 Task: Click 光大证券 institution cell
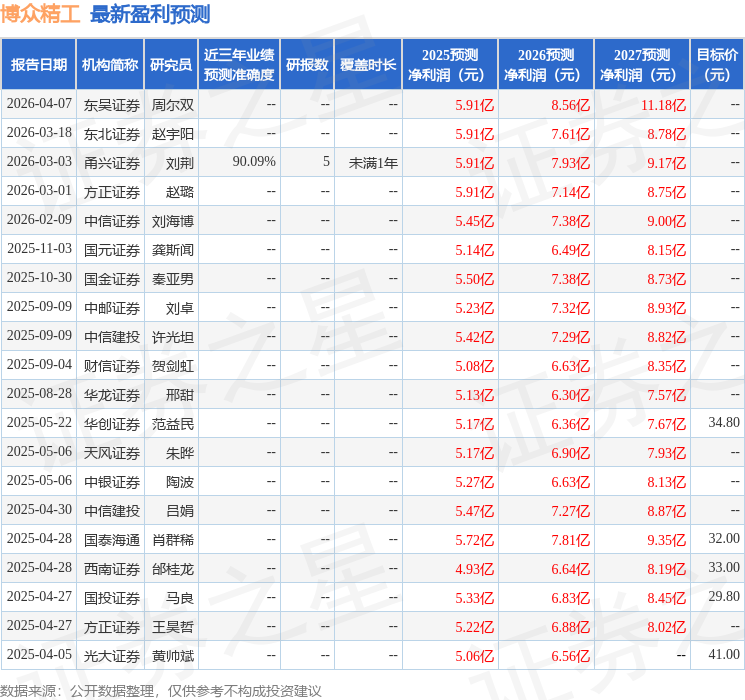tap(112, 656)
